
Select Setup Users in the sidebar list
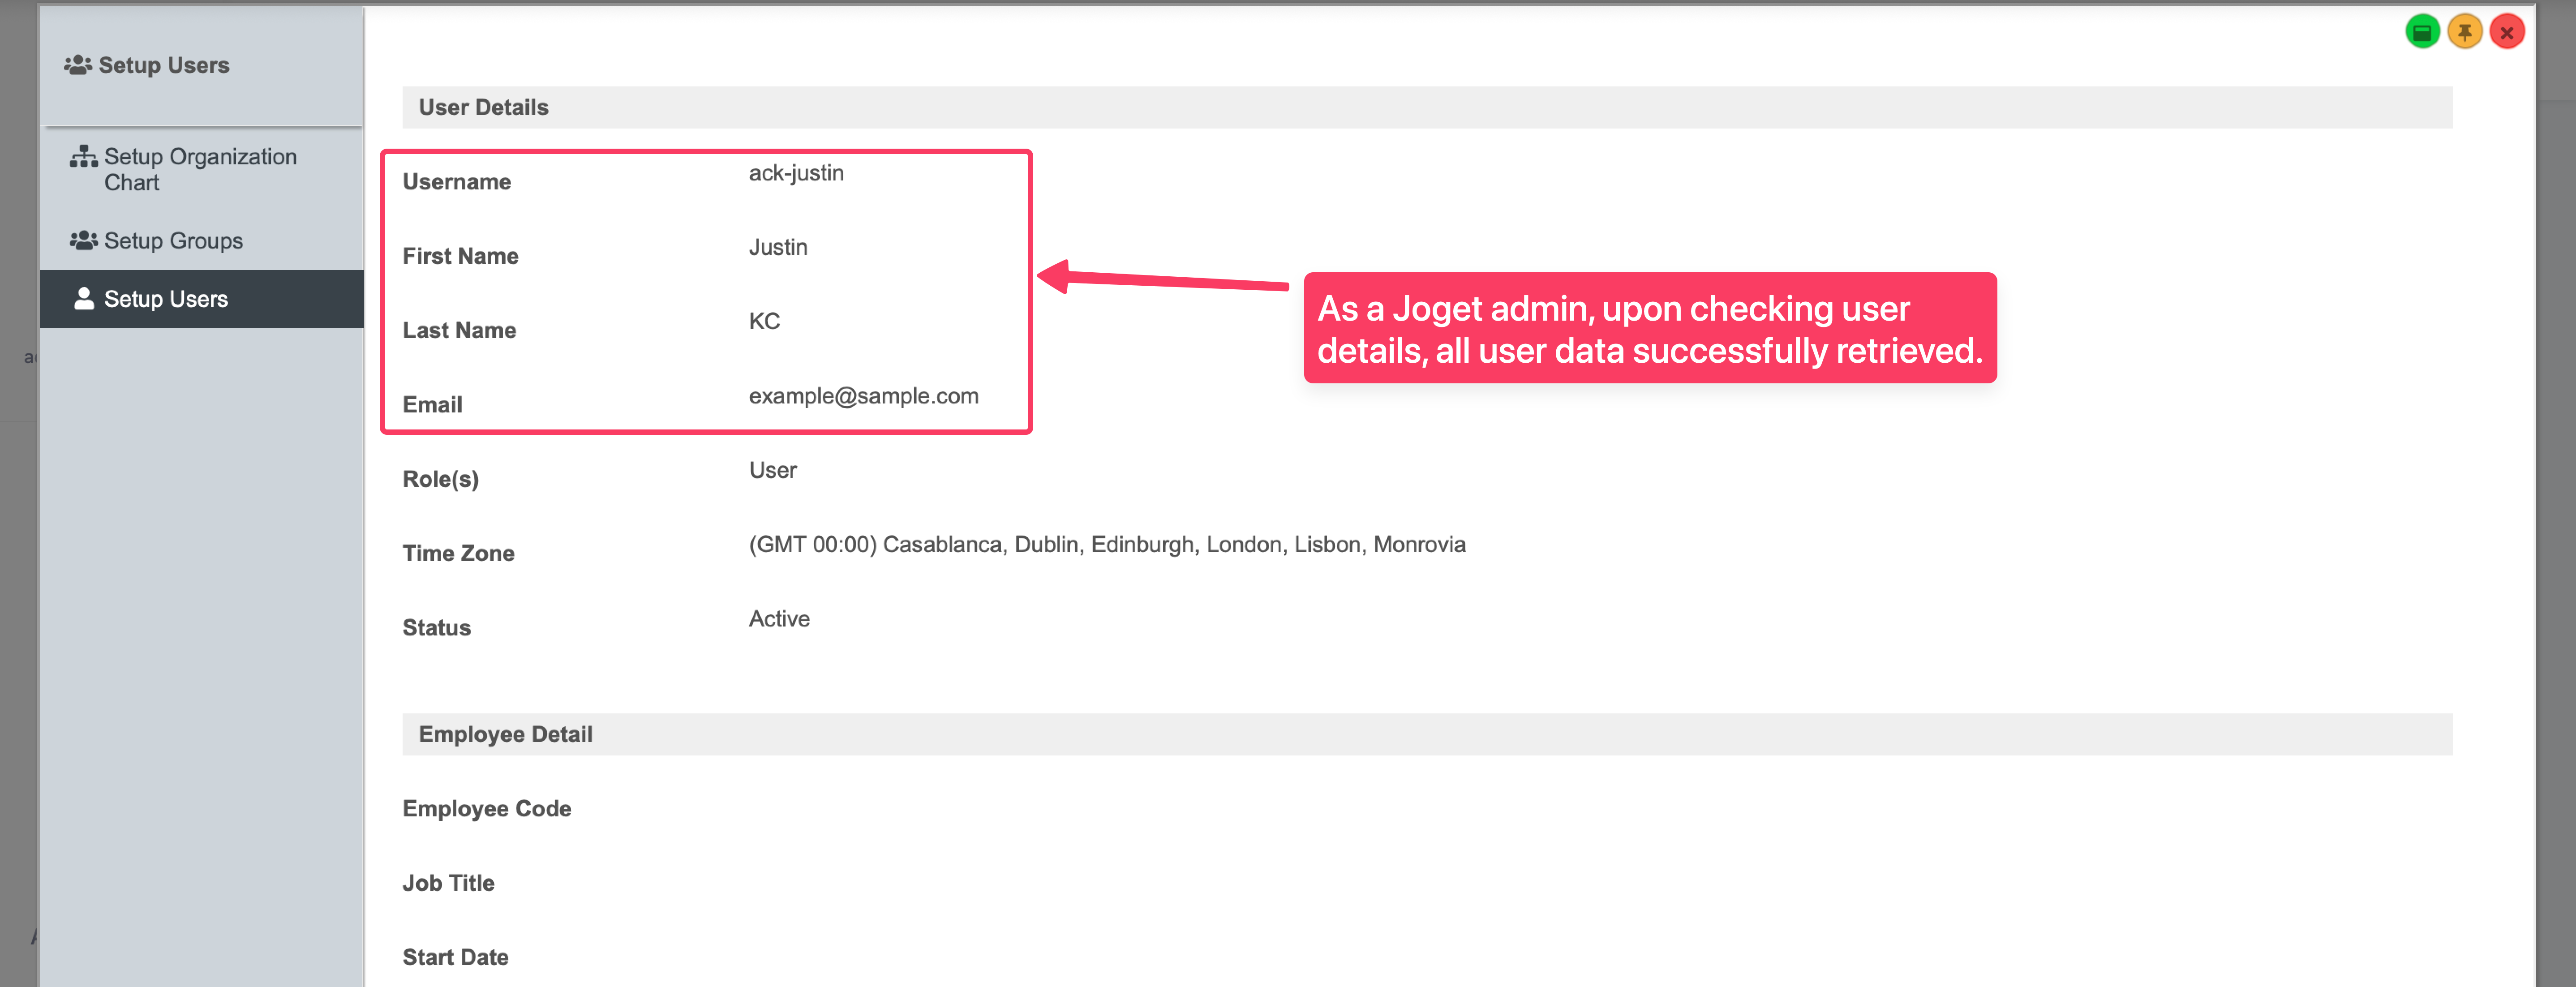point(201,299)
